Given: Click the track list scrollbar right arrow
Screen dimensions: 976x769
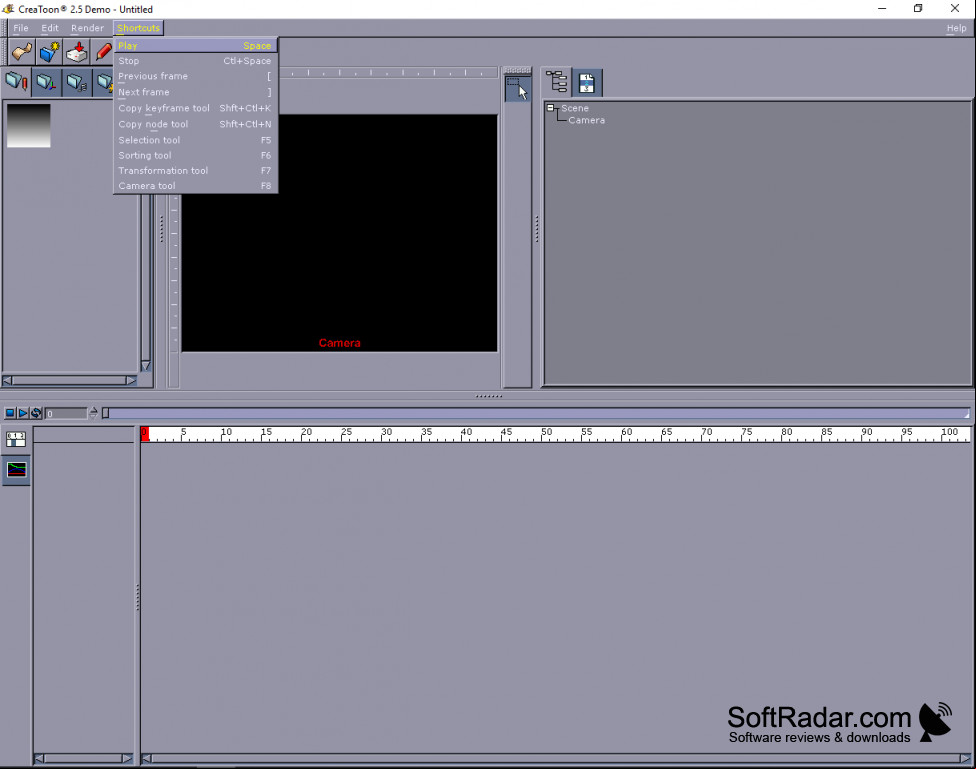Looking at the screenshot, I should [x=127, y=758].
